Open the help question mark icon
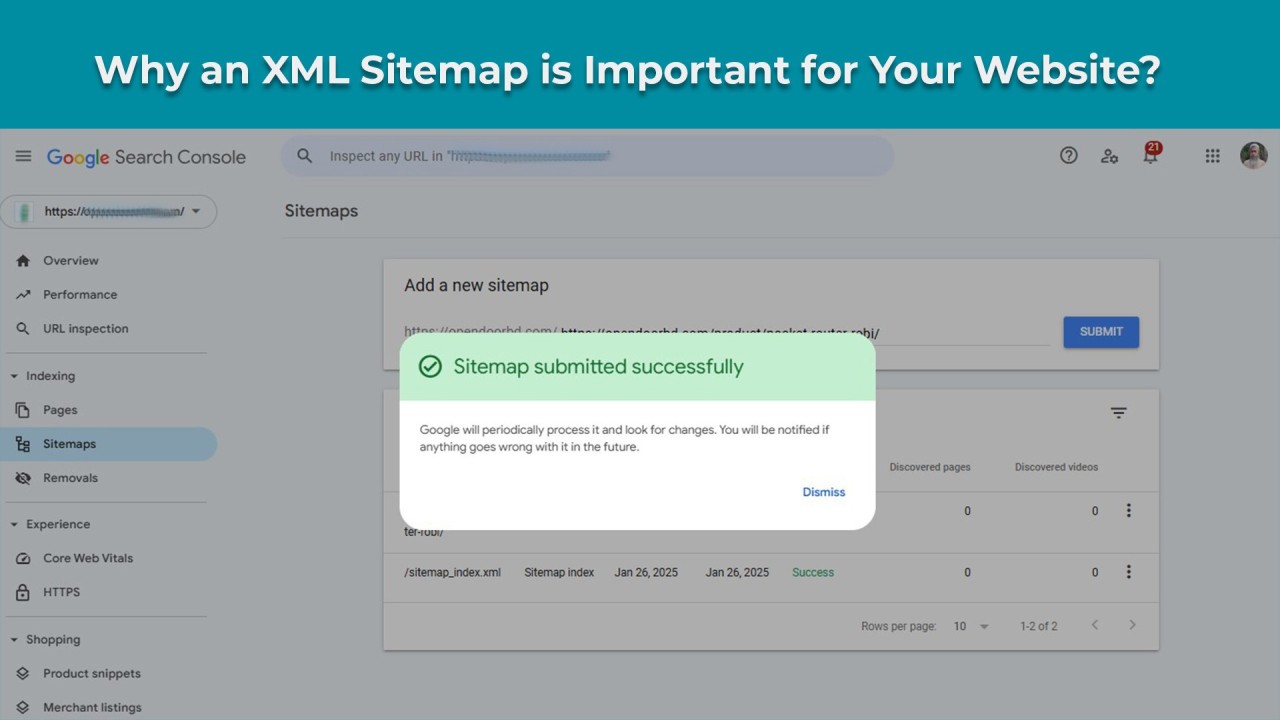The image size is (1280, 720). 1069,155
